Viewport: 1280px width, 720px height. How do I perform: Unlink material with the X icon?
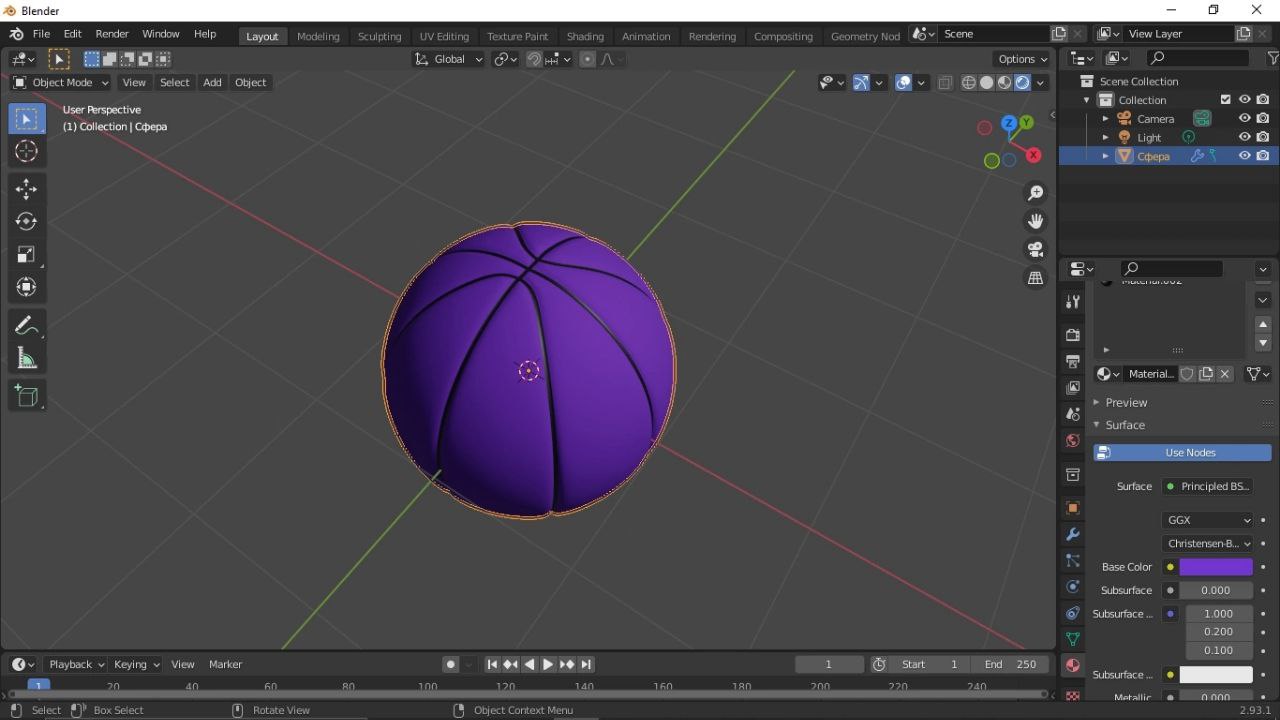pos(1225,374)
